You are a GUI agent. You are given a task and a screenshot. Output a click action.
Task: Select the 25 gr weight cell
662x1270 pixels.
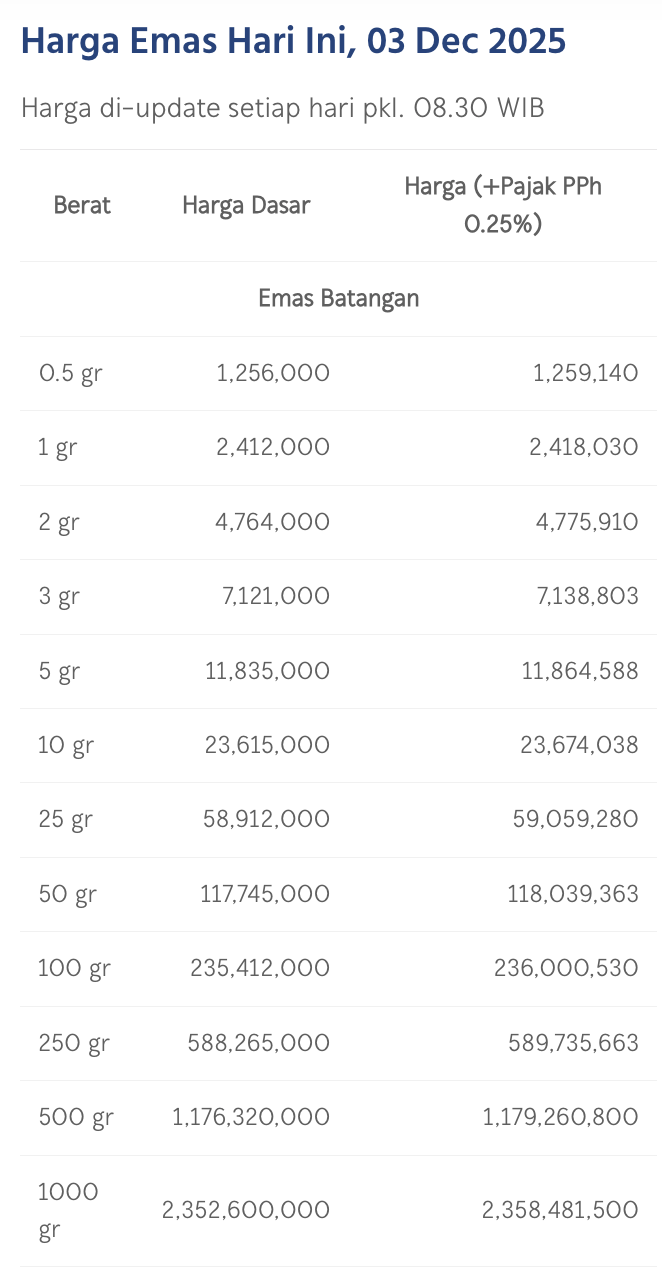tap(65, 819)
